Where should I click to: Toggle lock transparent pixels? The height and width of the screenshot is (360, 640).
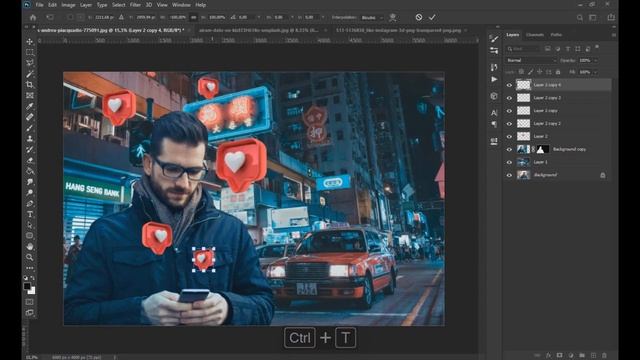521,72
